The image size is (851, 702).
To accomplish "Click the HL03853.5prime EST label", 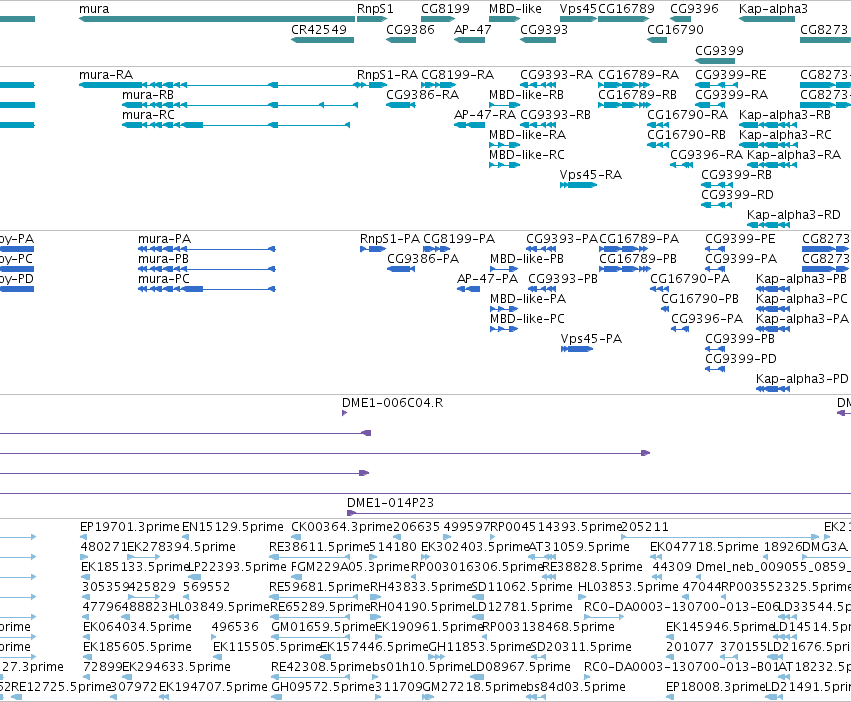I will (628, 587).
